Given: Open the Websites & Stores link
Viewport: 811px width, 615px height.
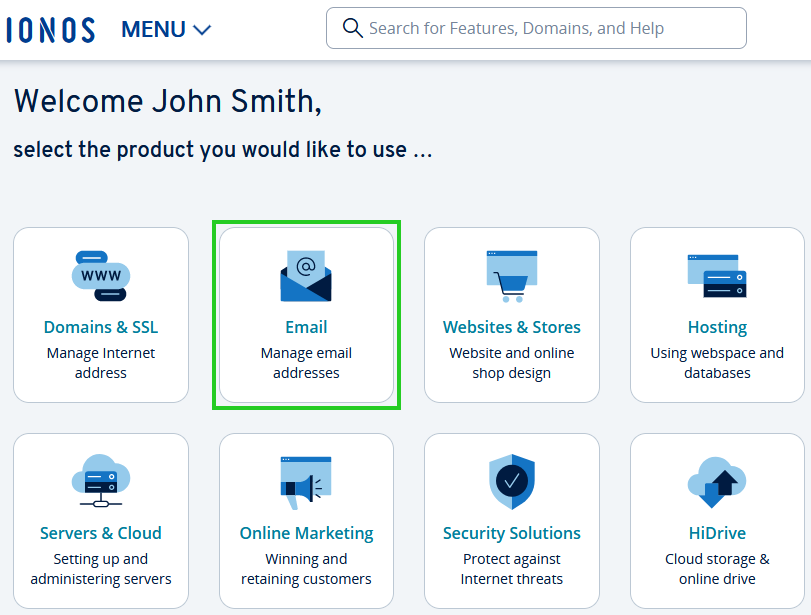Looking at the screenshot, I should click(x=512, y=327).
